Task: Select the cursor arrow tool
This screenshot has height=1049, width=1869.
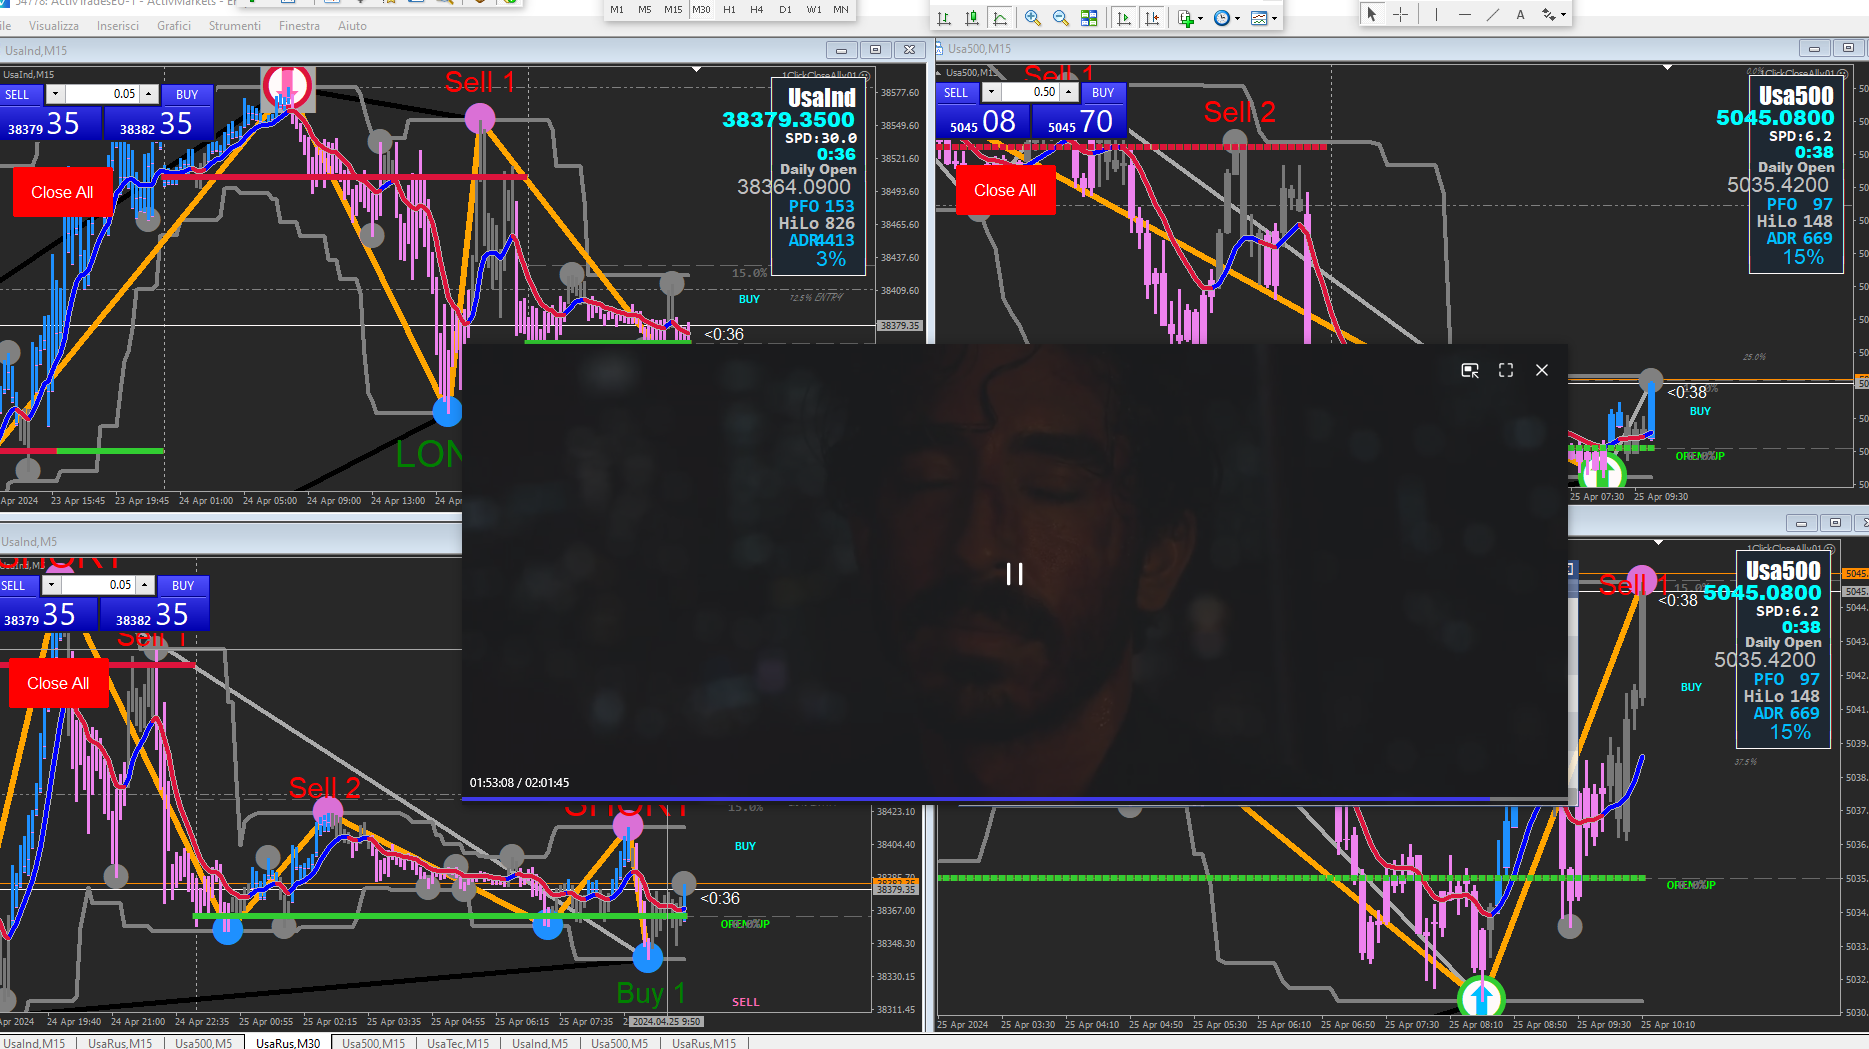Action: pos(1372,14)
